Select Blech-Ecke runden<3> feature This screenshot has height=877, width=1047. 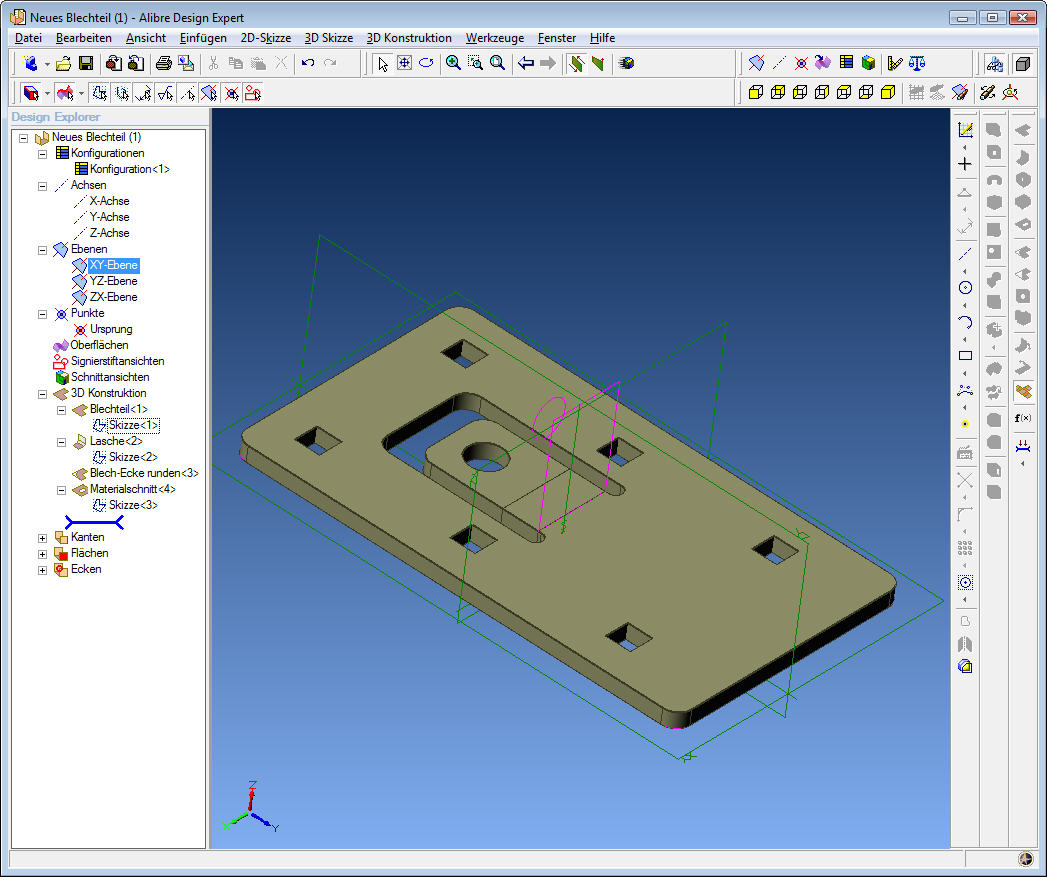[144, 474]
